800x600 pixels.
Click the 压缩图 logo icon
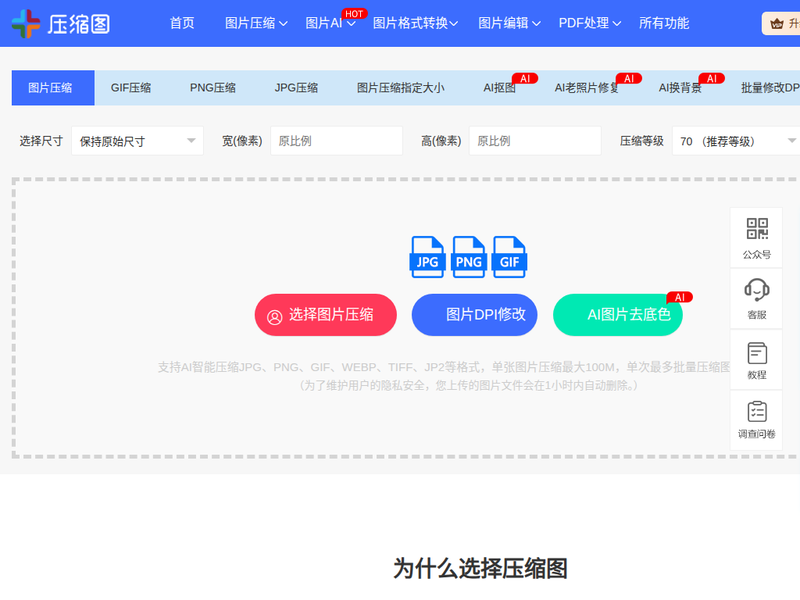coord(26,23)
